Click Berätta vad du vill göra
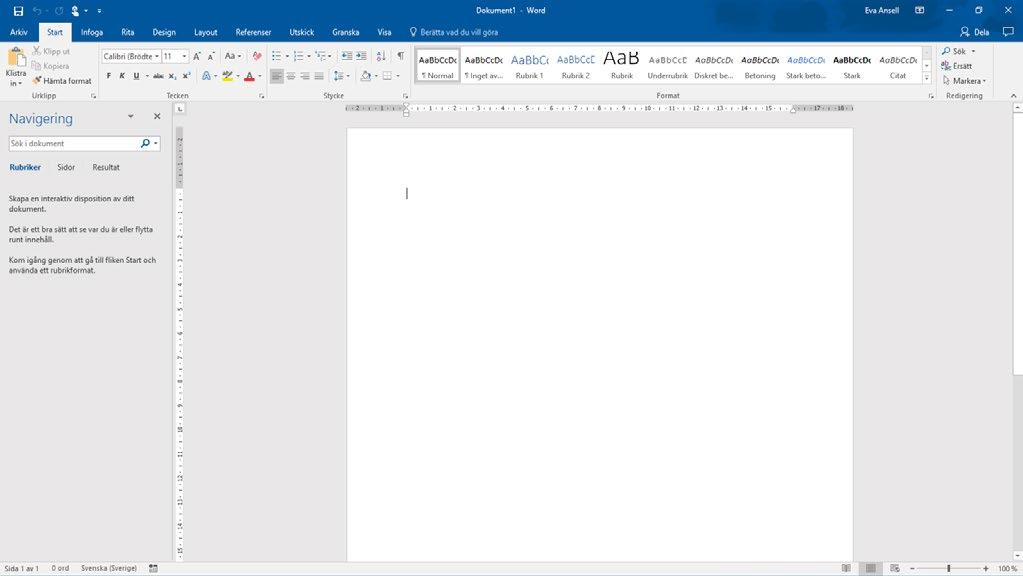The image size is (1023, 576). pos(454,32)
